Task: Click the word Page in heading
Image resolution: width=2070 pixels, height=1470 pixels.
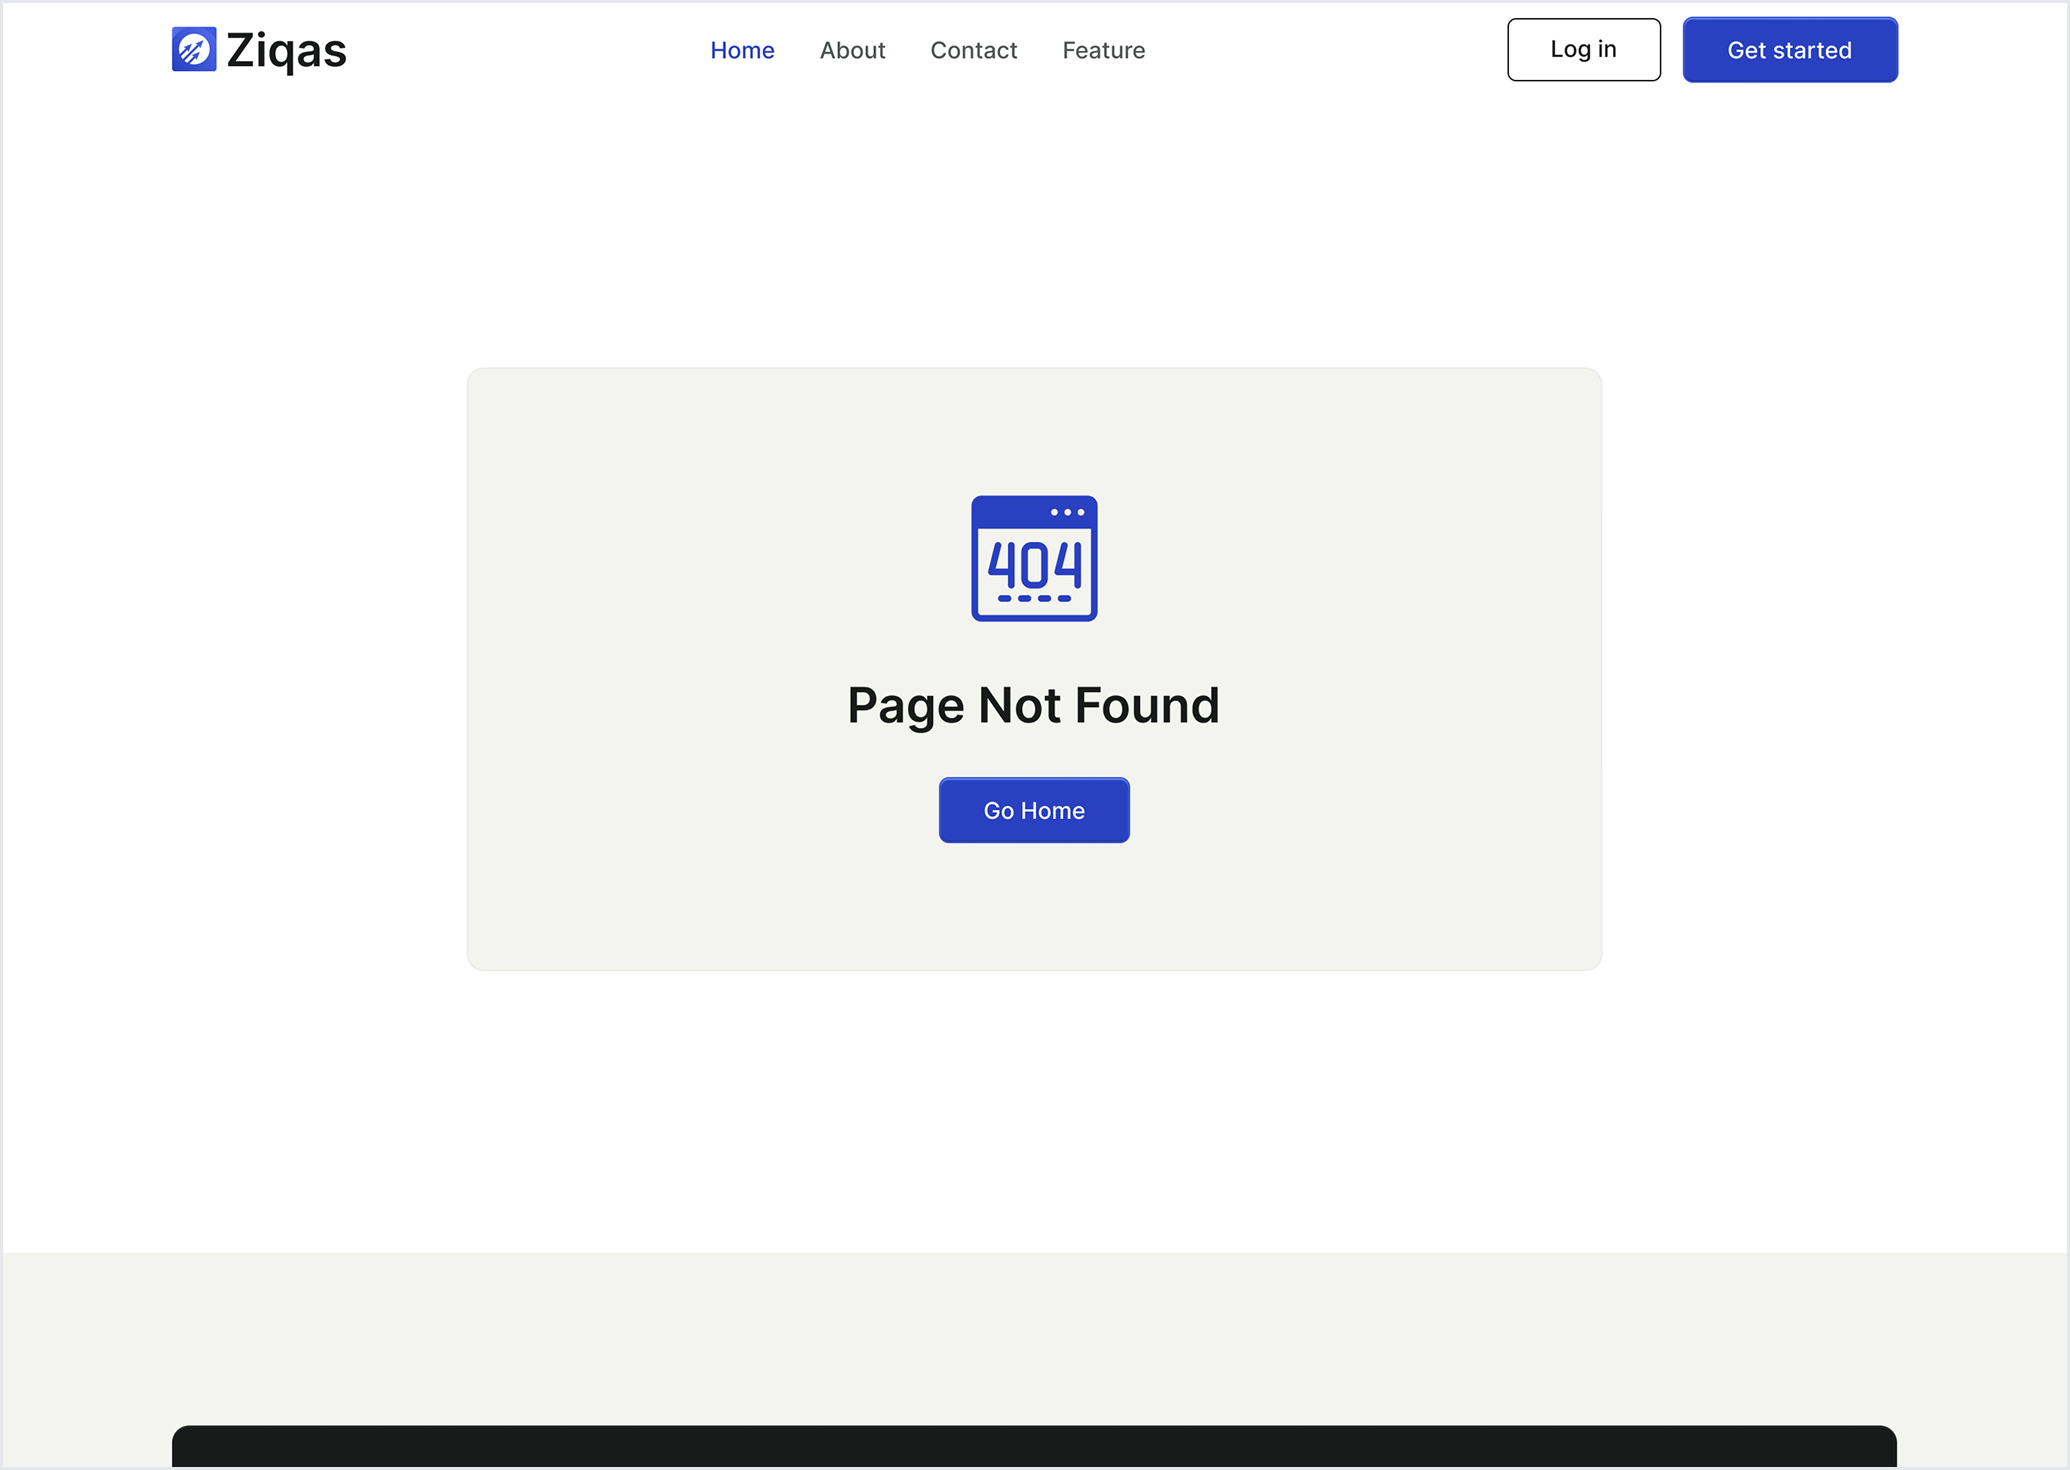Action: pyautogui.click(x=905, y=705)
